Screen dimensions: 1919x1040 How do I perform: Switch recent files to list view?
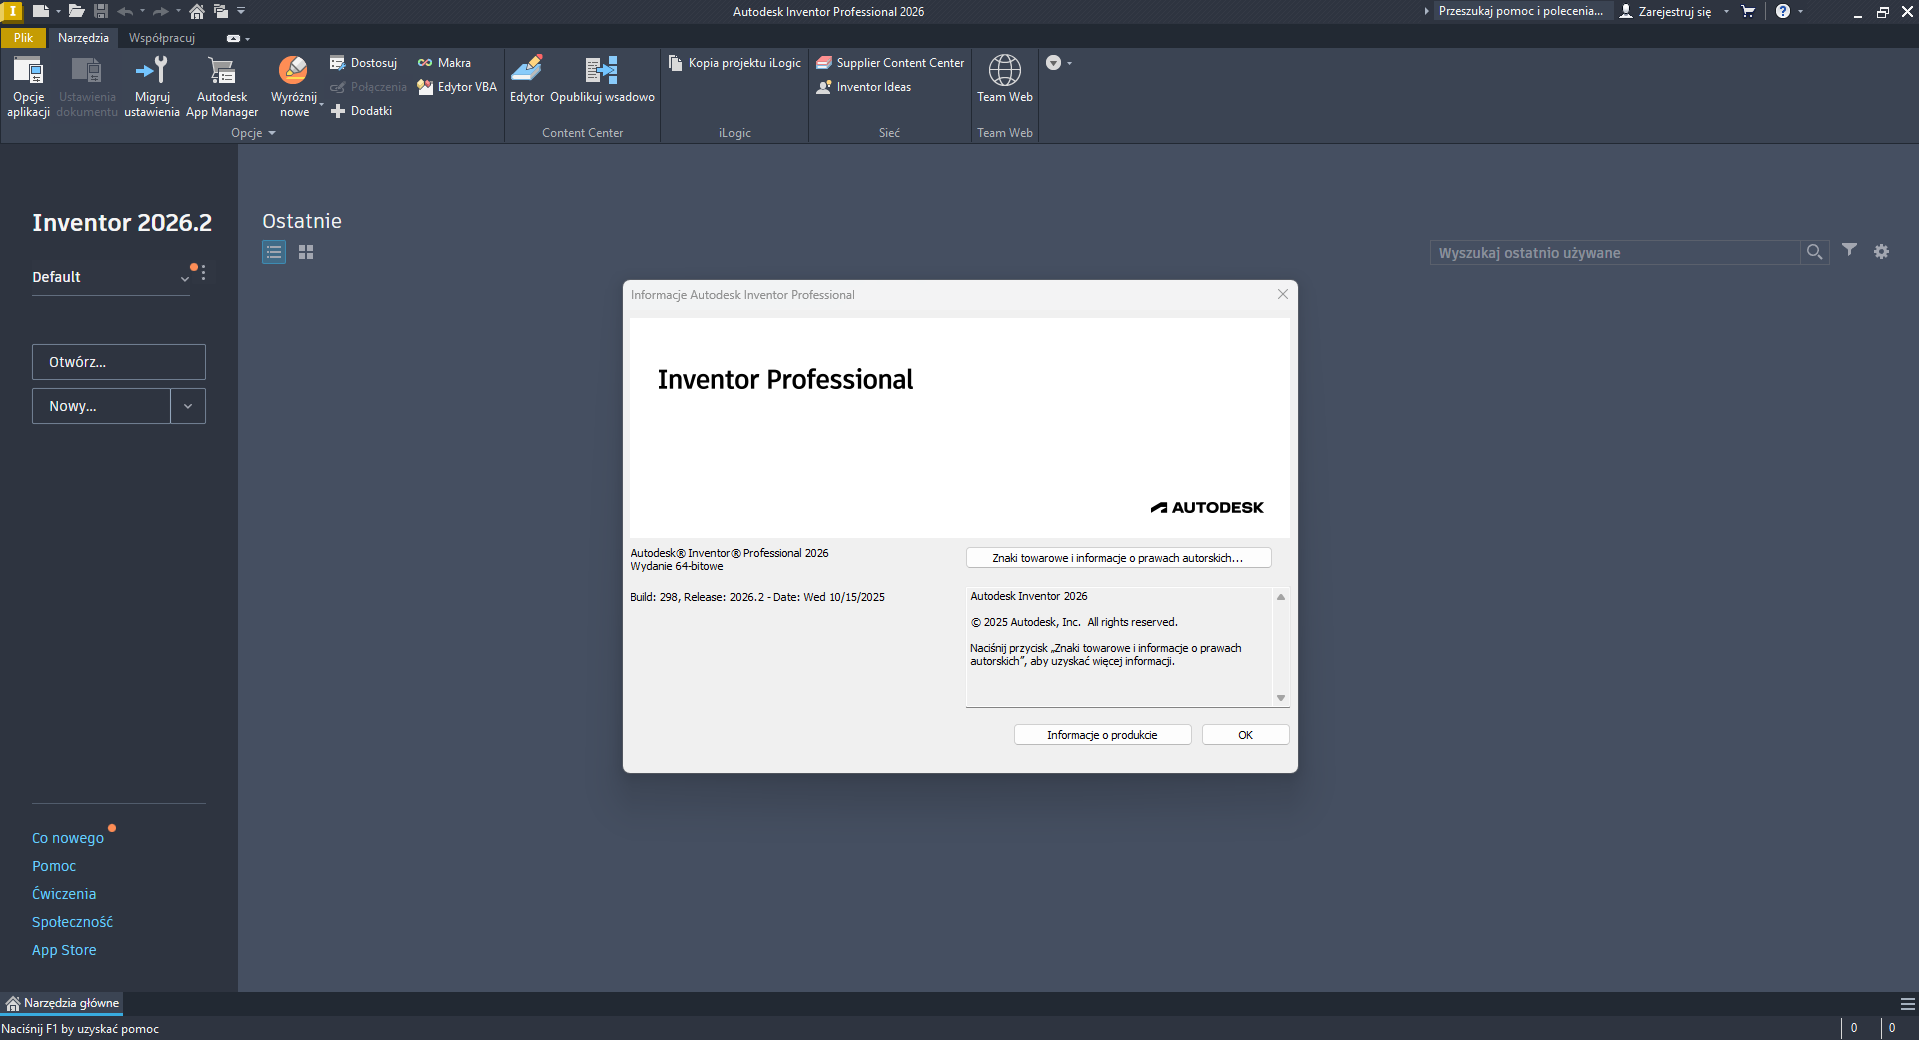(274, 253)
